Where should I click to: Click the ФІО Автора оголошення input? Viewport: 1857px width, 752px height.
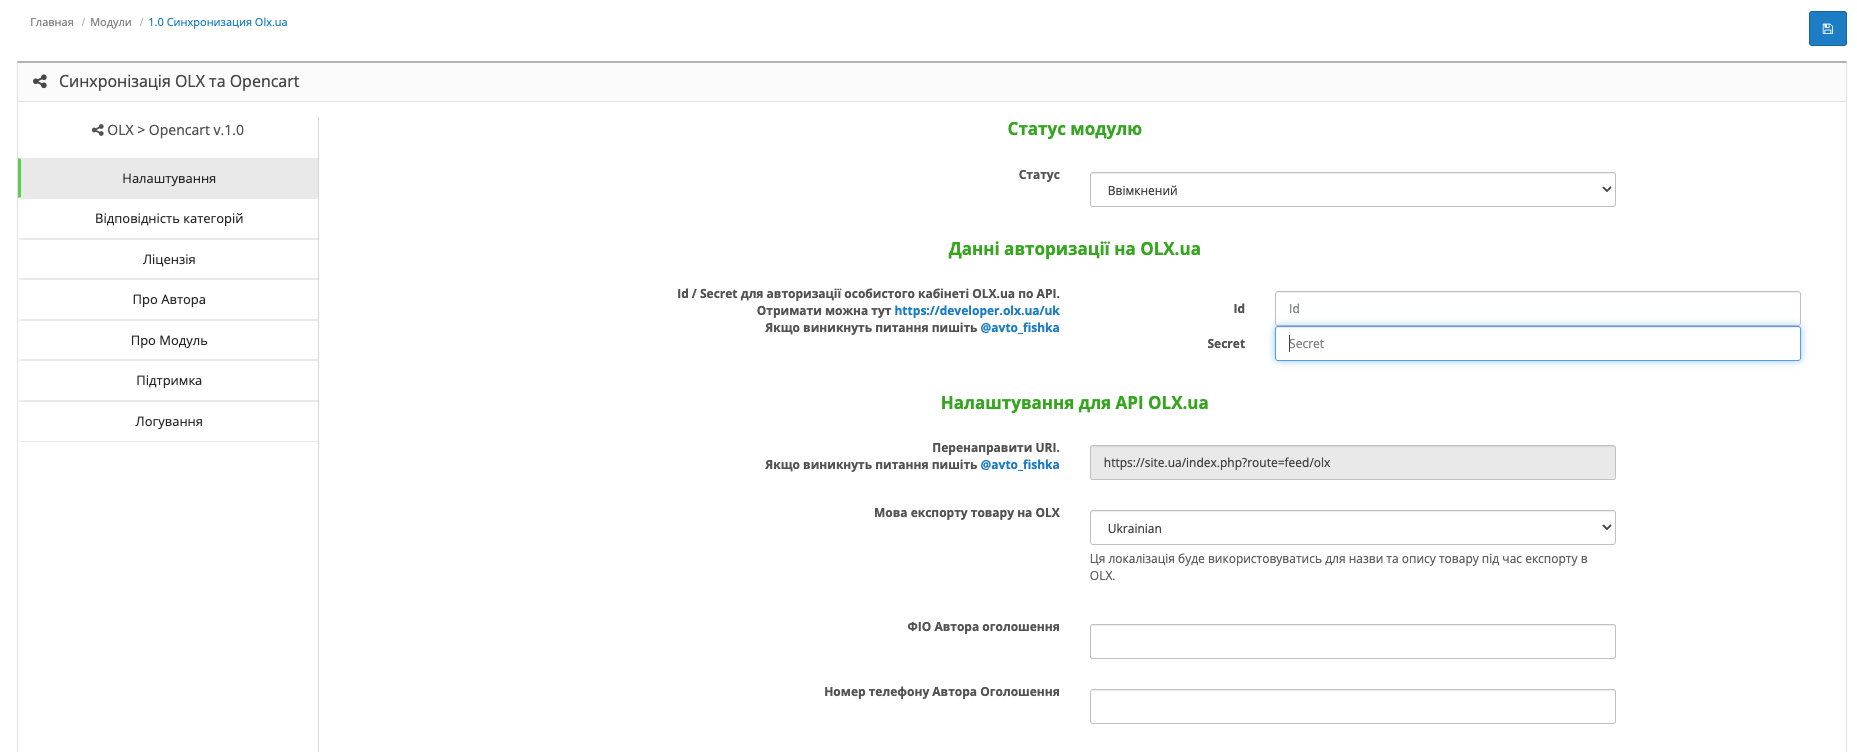tap(1352, 641)
